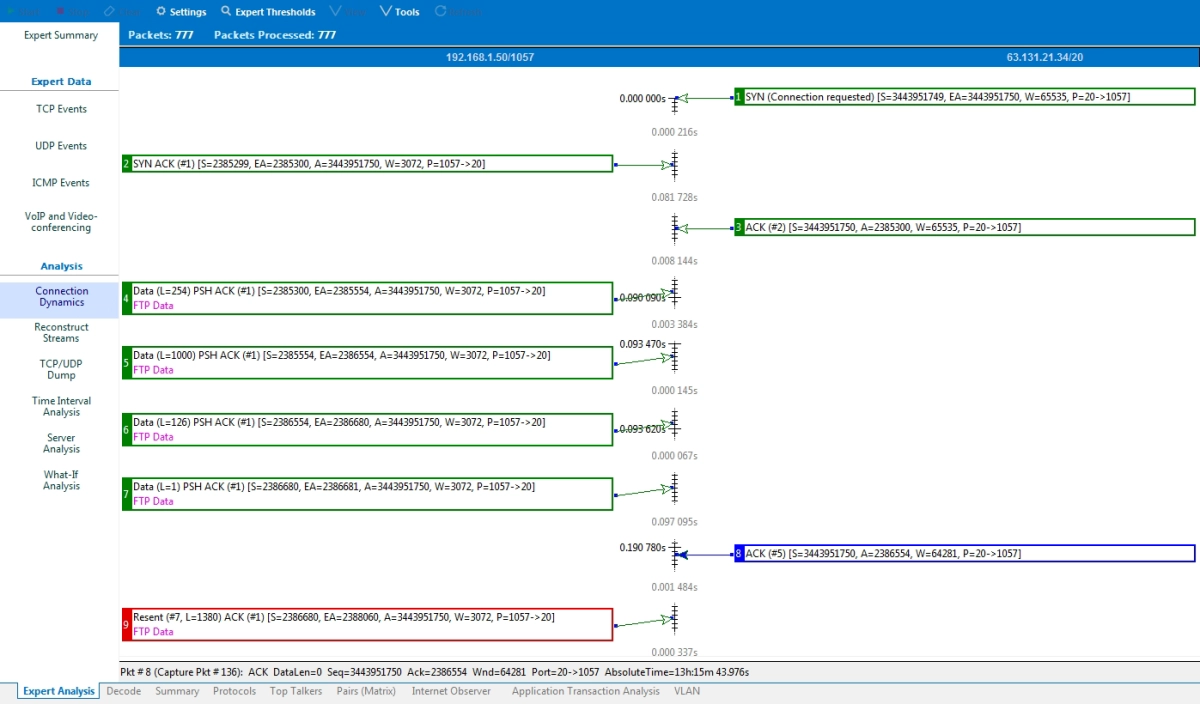Switch to the Protocols tab
The width and height of the screenshot is (1200, 704).
[x=235, y=691]
